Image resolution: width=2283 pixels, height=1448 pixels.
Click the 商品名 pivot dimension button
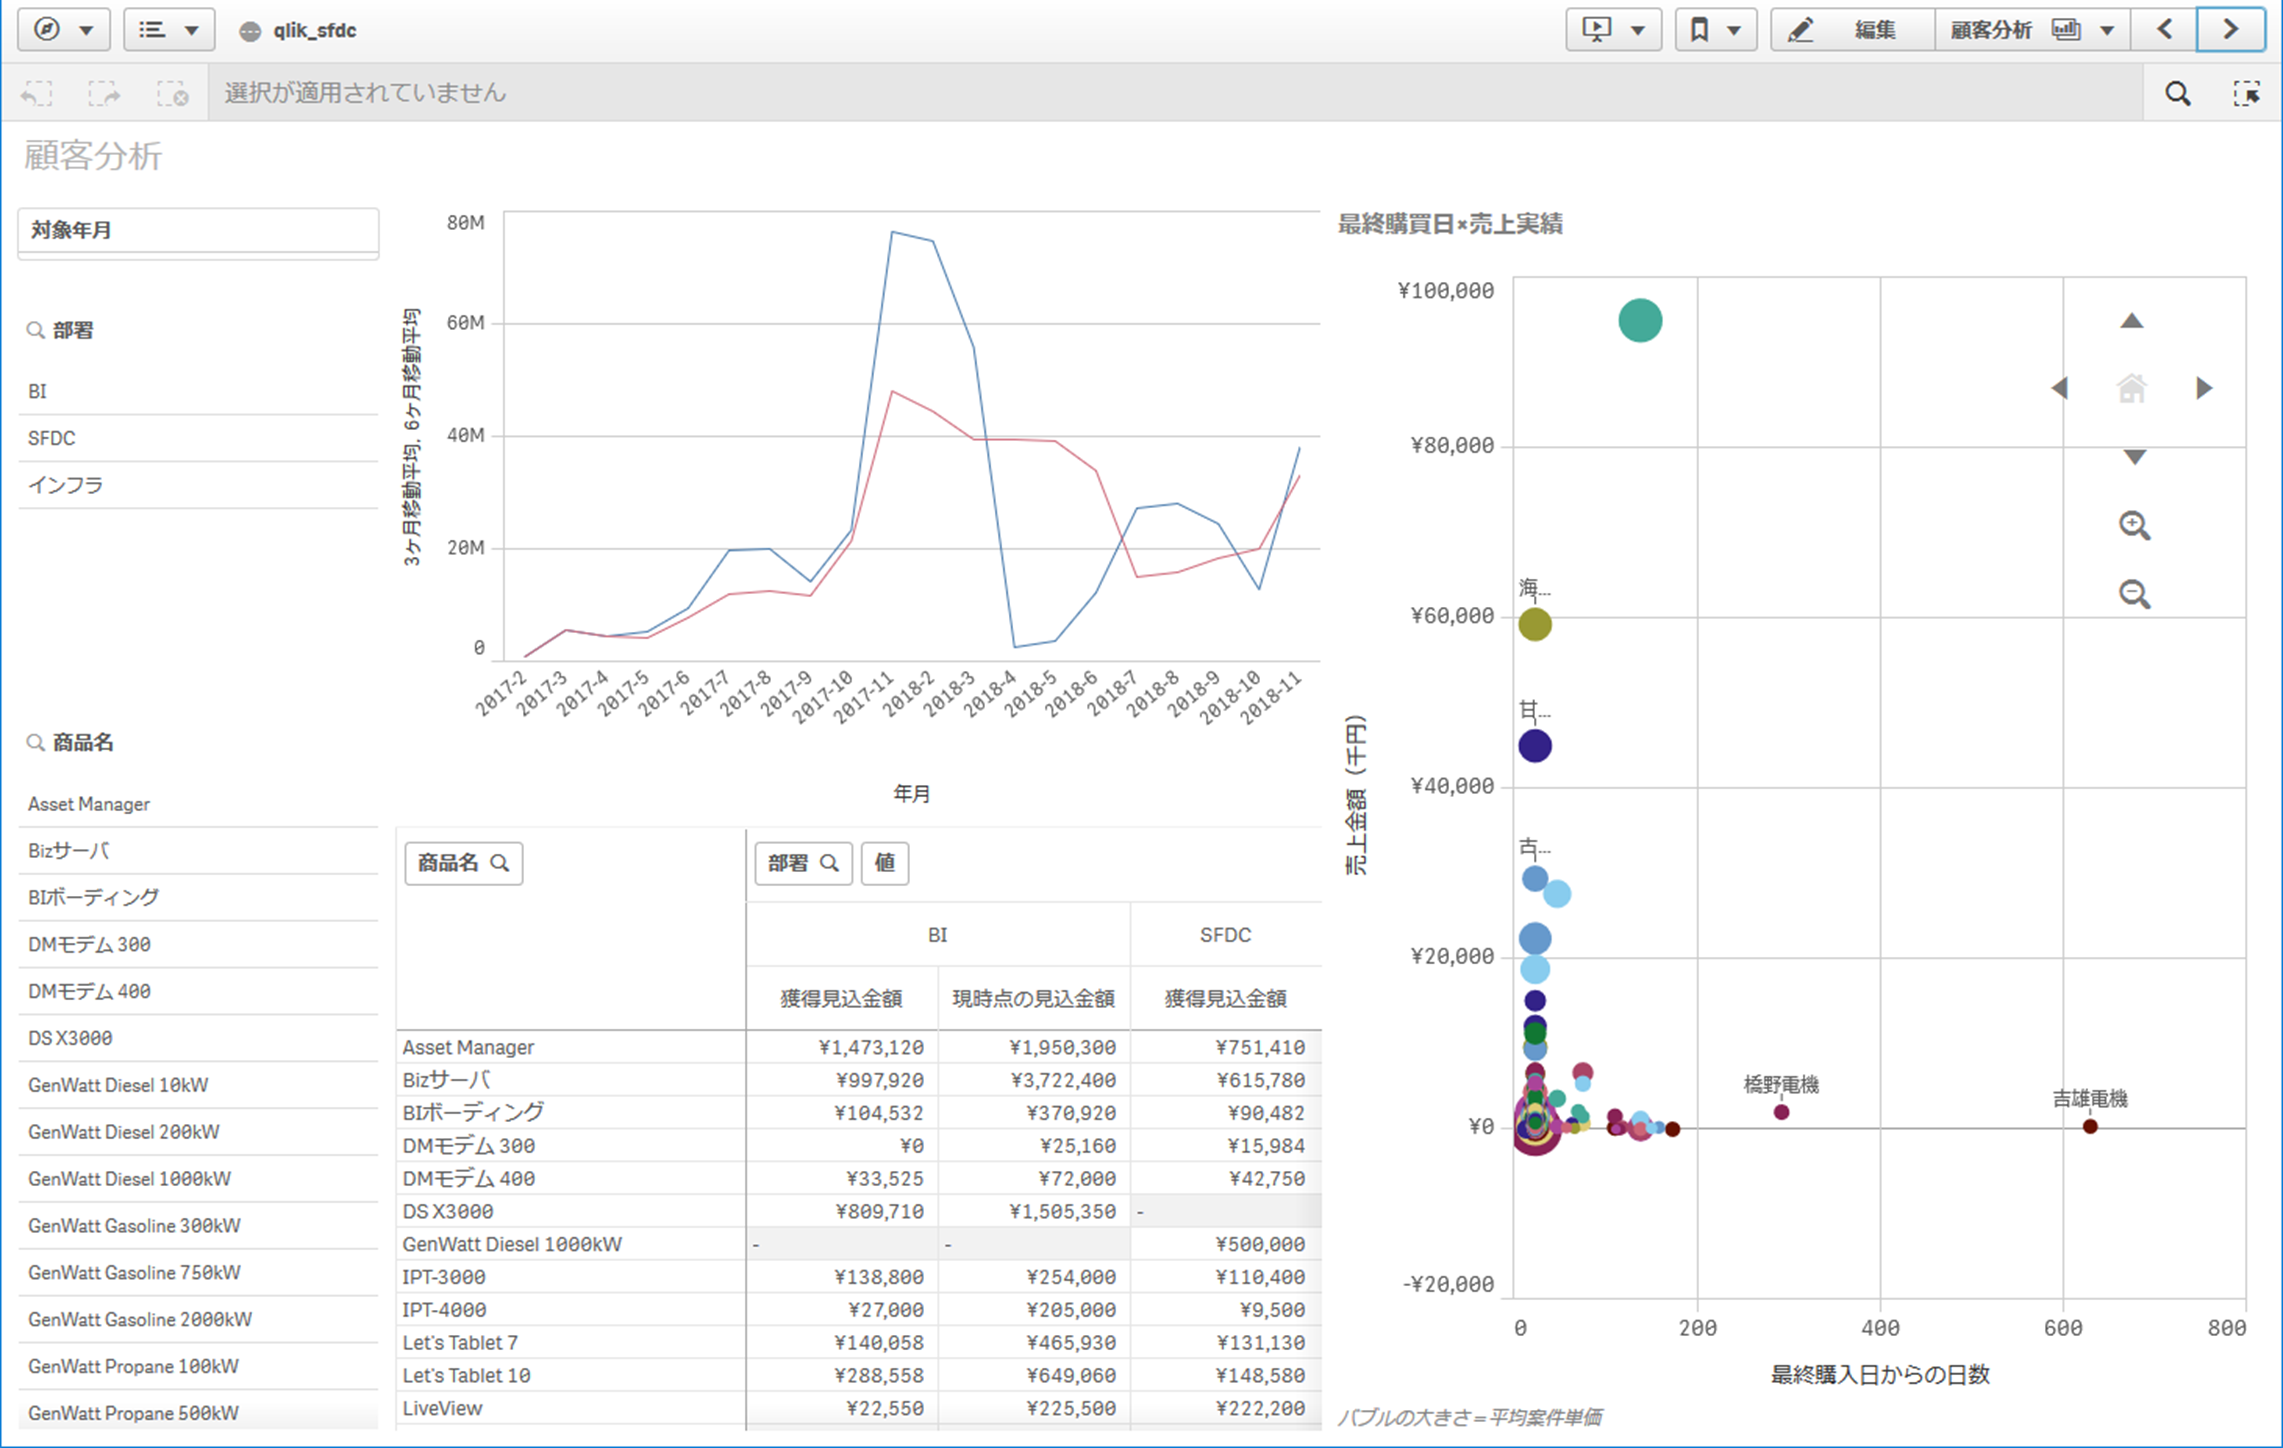click(x=463, y=863)
